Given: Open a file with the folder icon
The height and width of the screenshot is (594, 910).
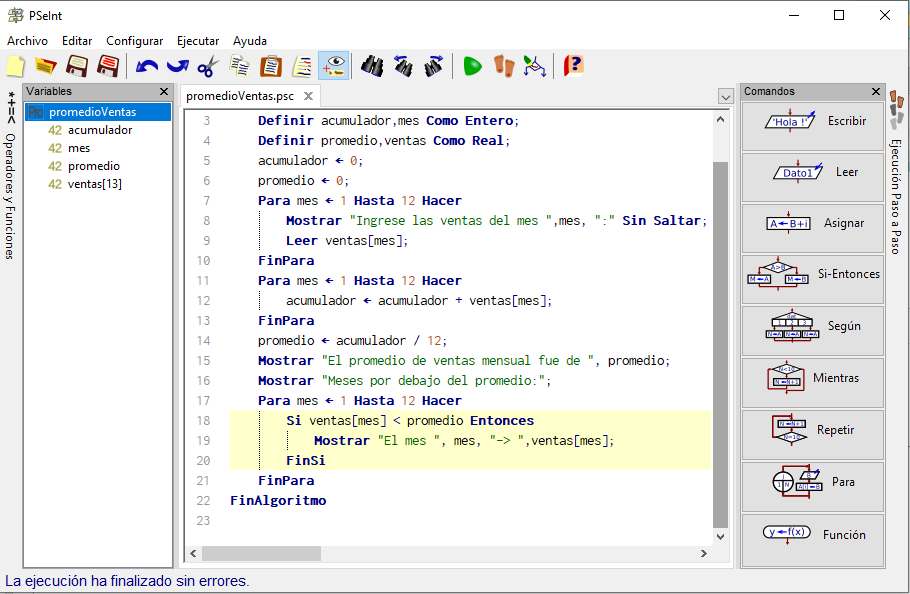Looking at the screenshot, I should tap(45, 66).
